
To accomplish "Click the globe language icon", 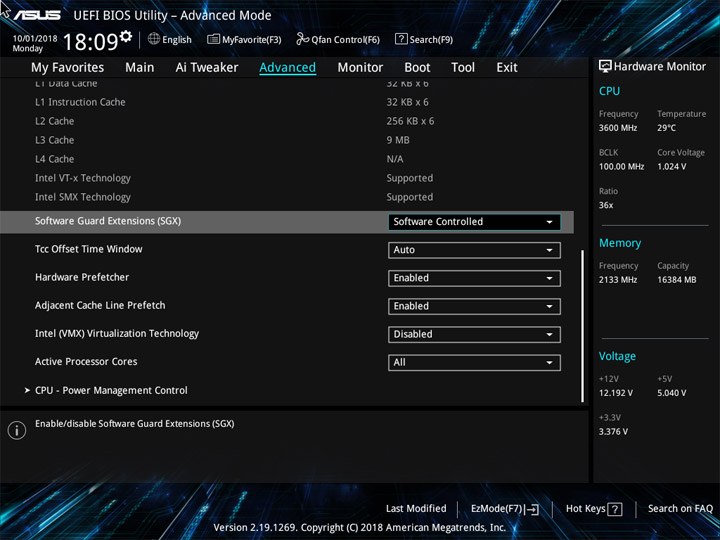I will click(x=154, y=39).
